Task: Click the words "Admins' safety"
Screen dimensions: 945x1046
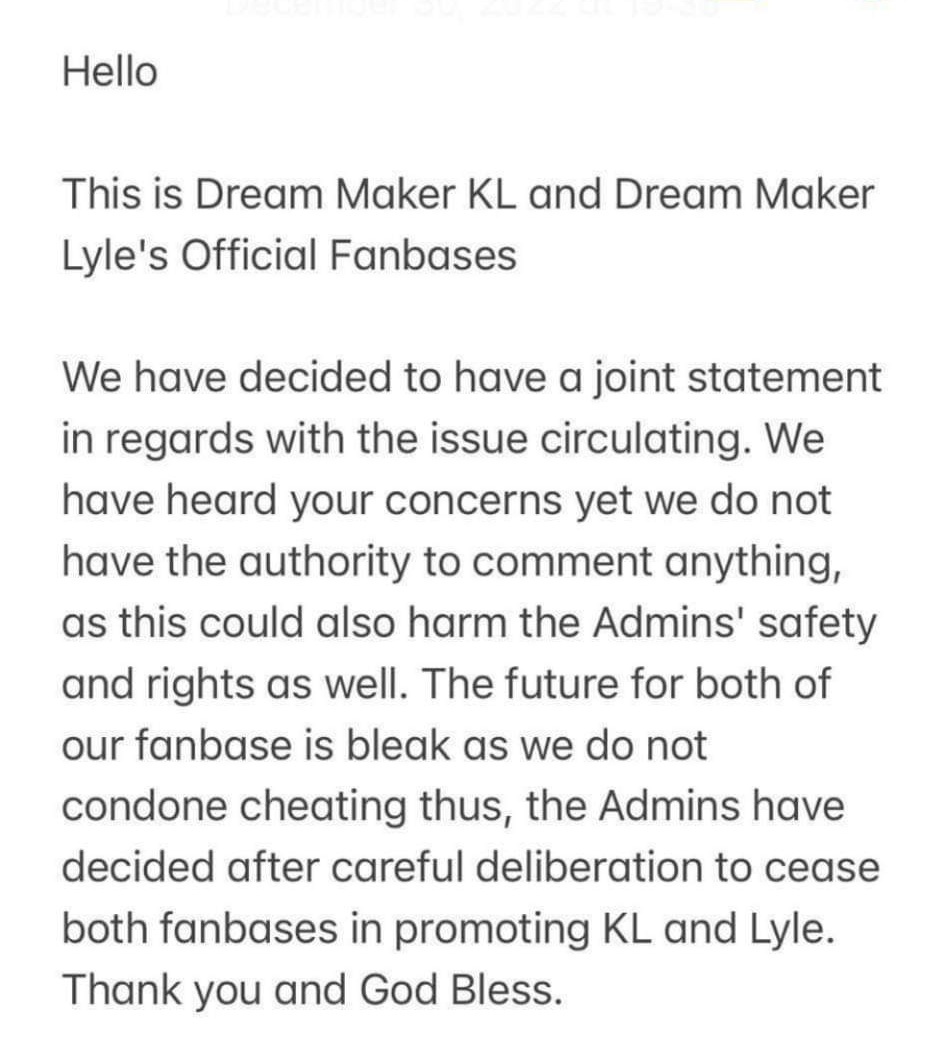Action: point(734,623)
